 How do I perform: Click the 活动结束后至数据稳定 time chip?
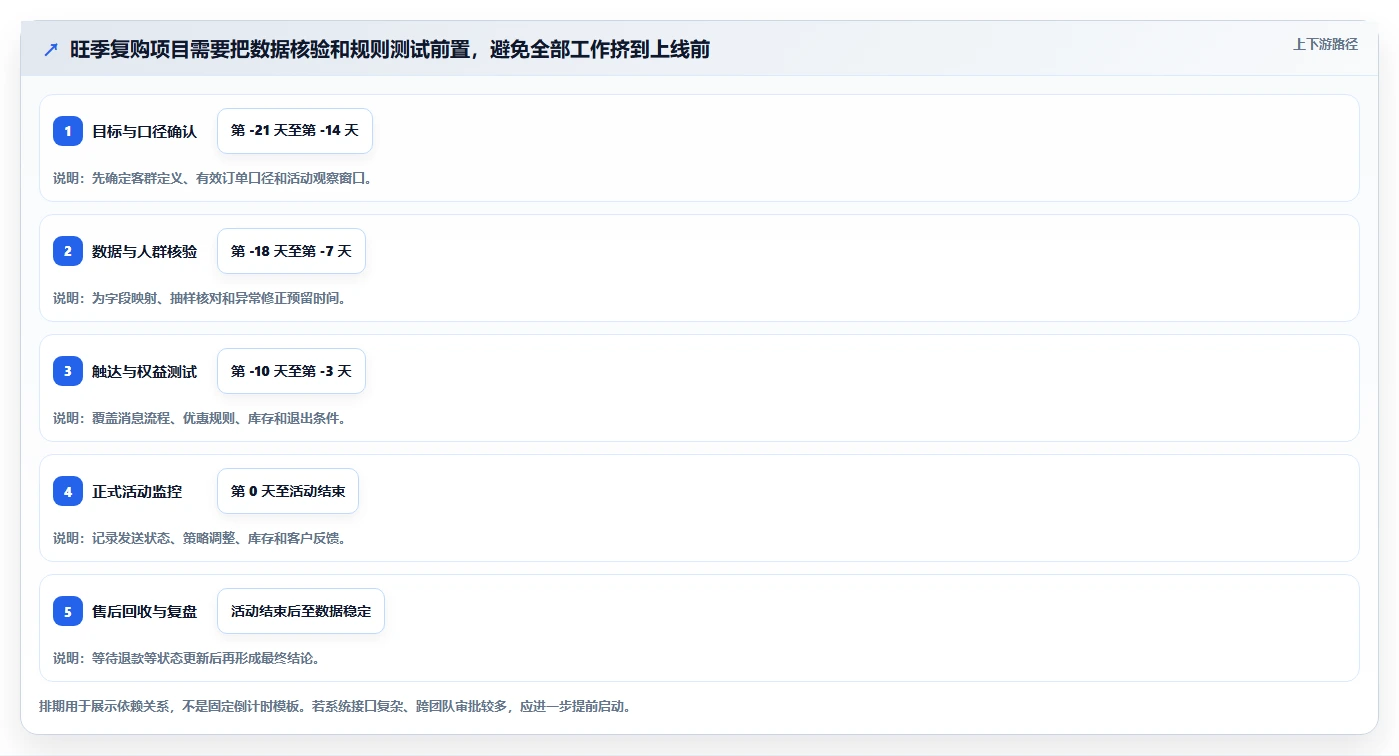pyautogui.click(x=301, y=611)
